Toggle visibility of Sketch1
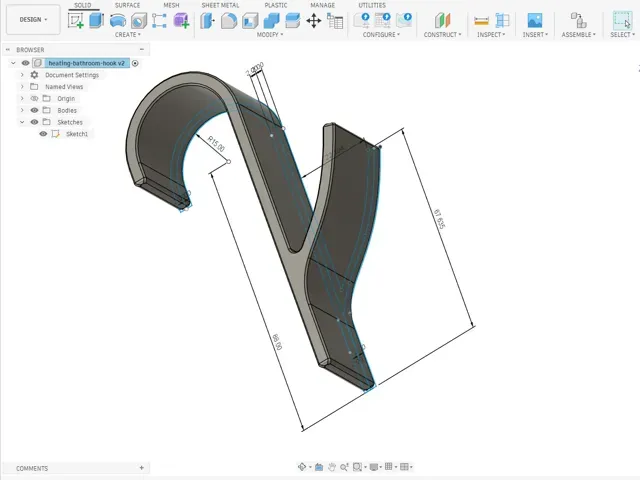Viewport: 640px width, 480px height. coord(43,134)
